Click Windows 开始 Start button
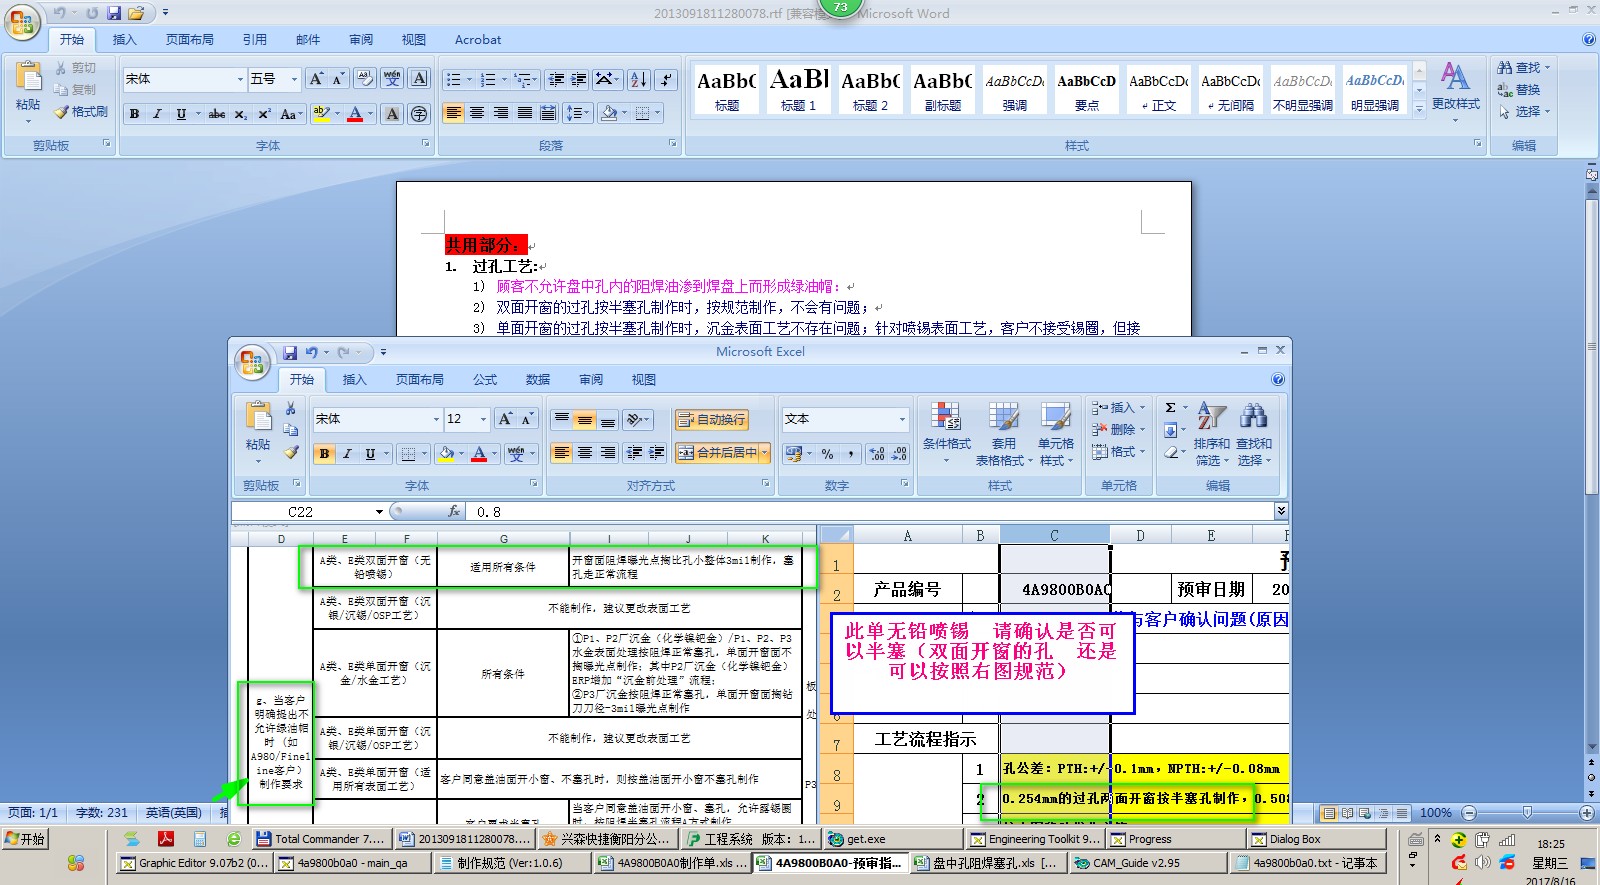 pos(25,839)
